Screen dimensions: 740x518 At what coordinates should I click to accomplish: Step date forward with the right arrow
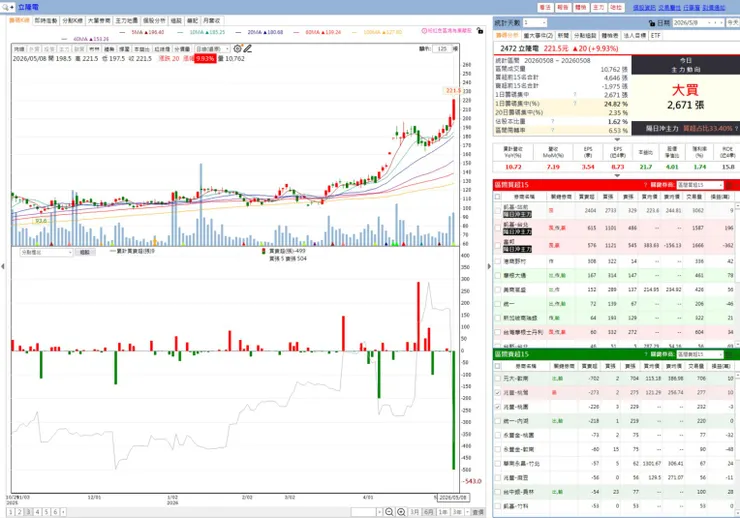pyautogui.click(x=721, y=23)
